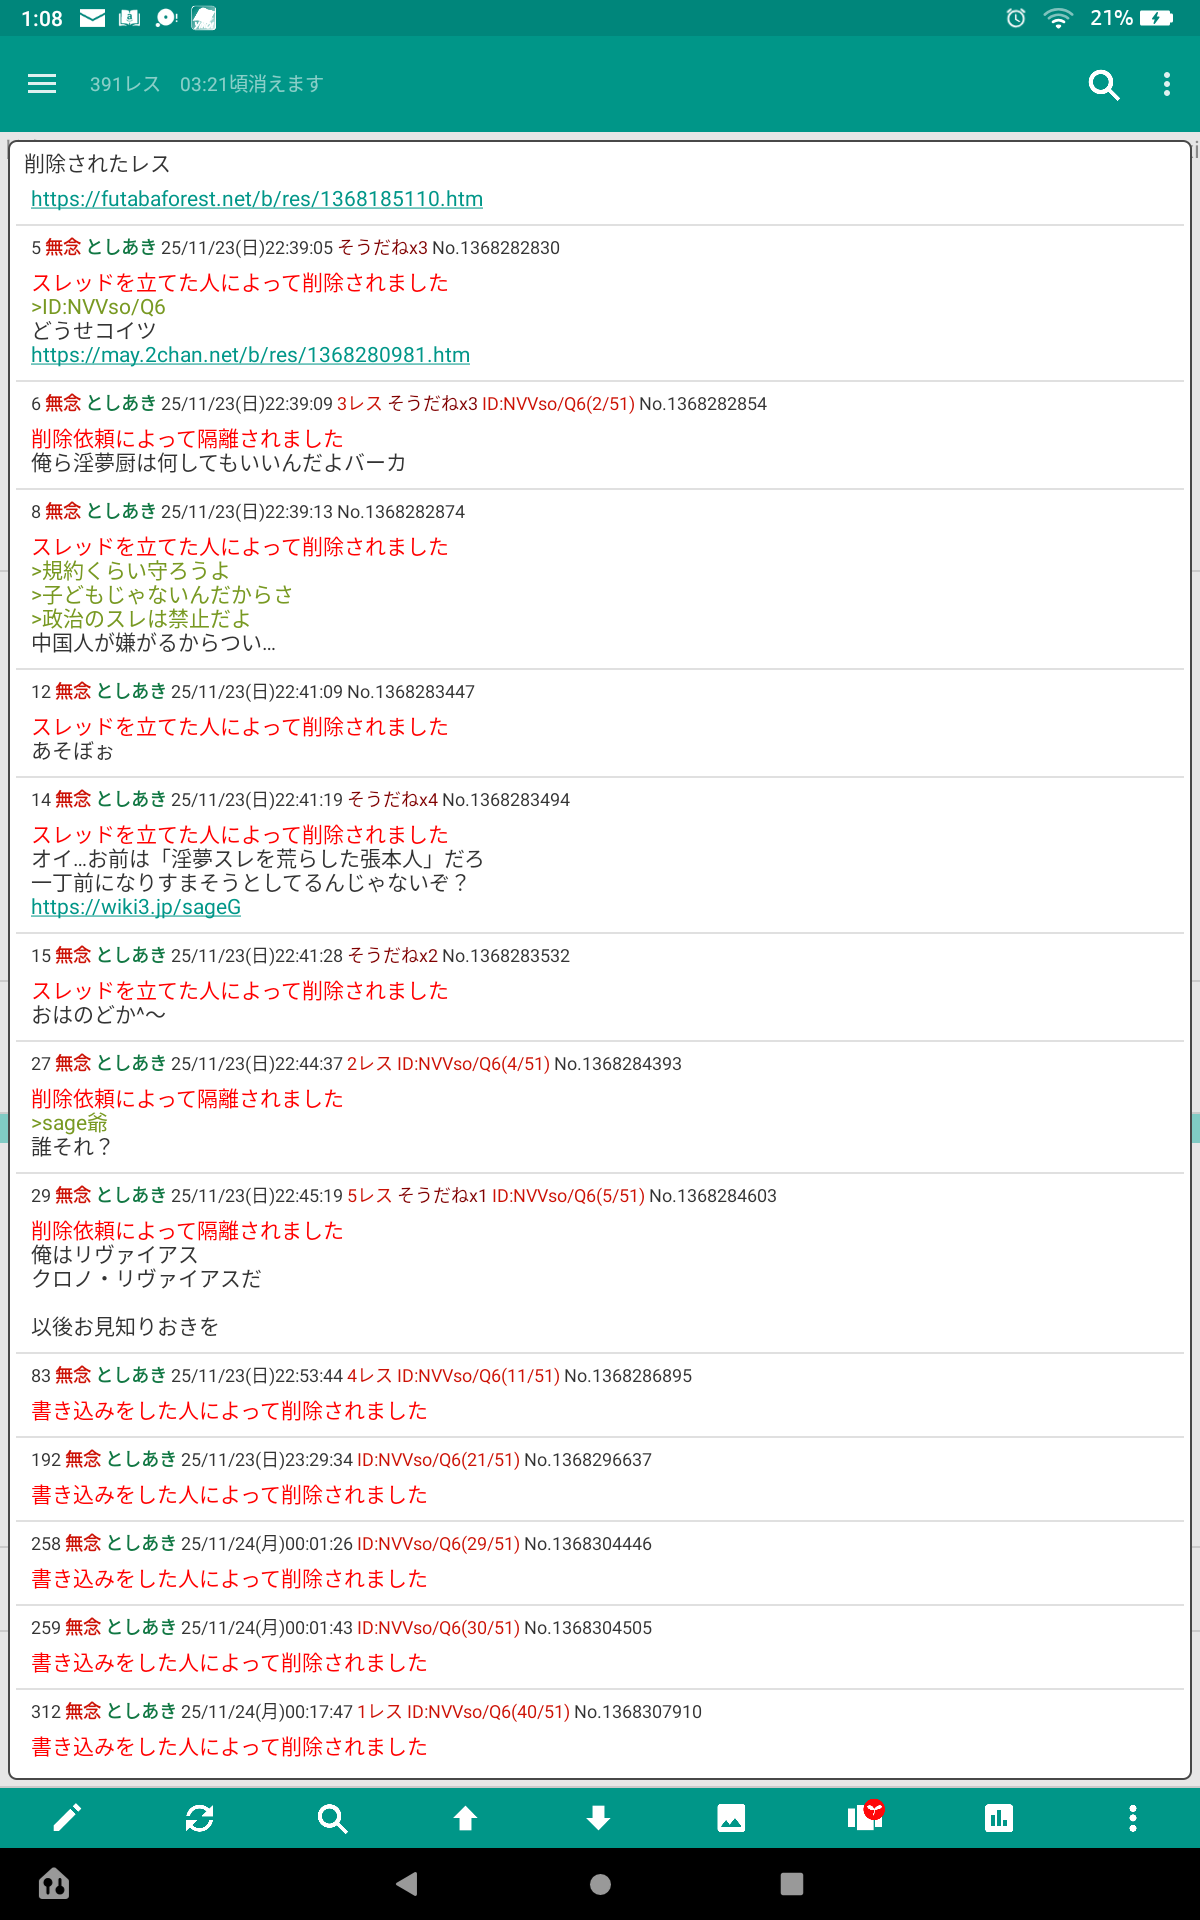Open the hamburger navigation menu

point(42,84)
